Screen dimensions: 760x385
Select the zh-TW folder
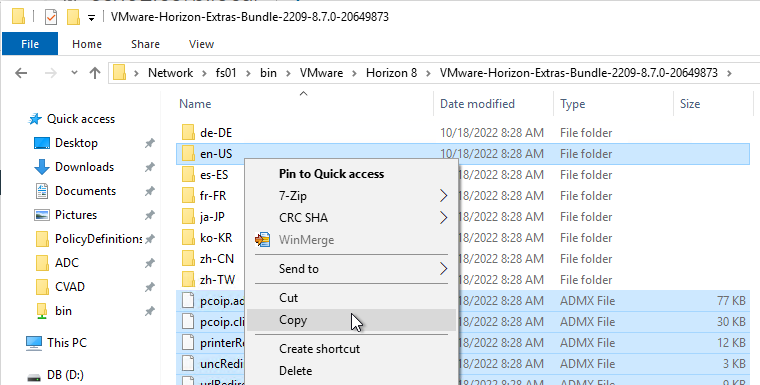point(217,280)
